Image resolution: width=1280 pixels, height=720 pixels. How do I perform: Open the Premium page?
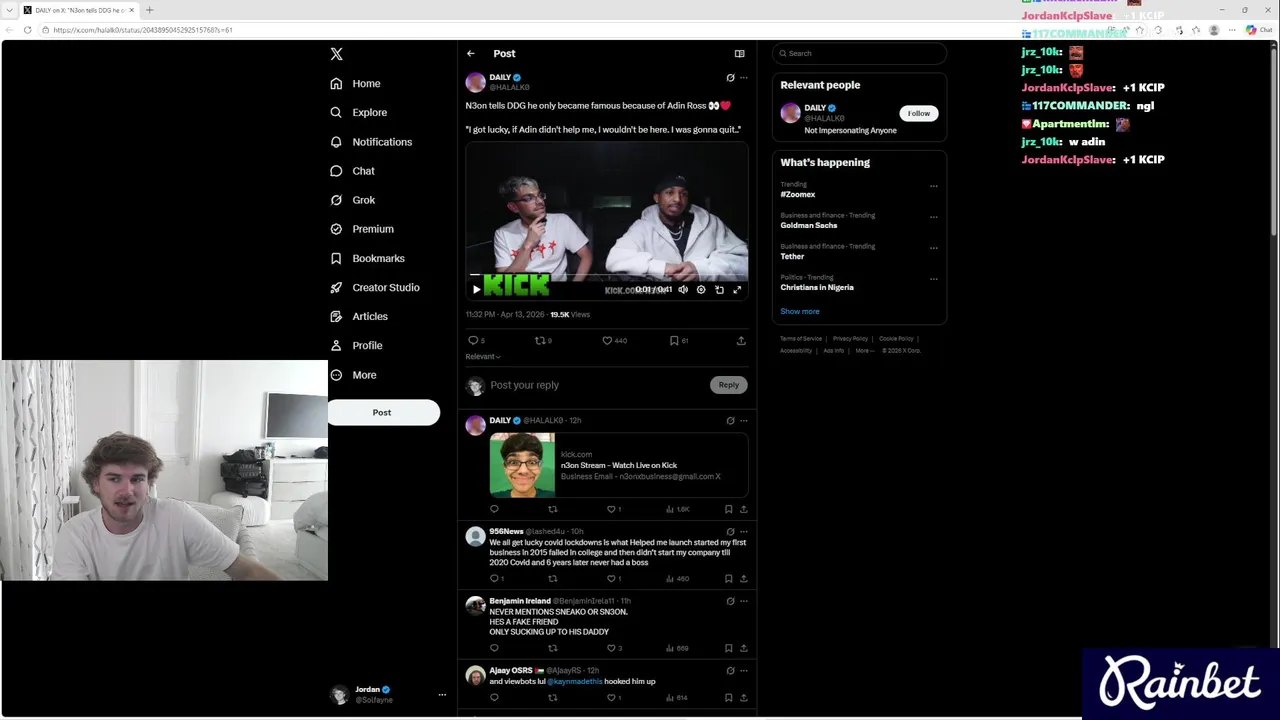[361, 229]
